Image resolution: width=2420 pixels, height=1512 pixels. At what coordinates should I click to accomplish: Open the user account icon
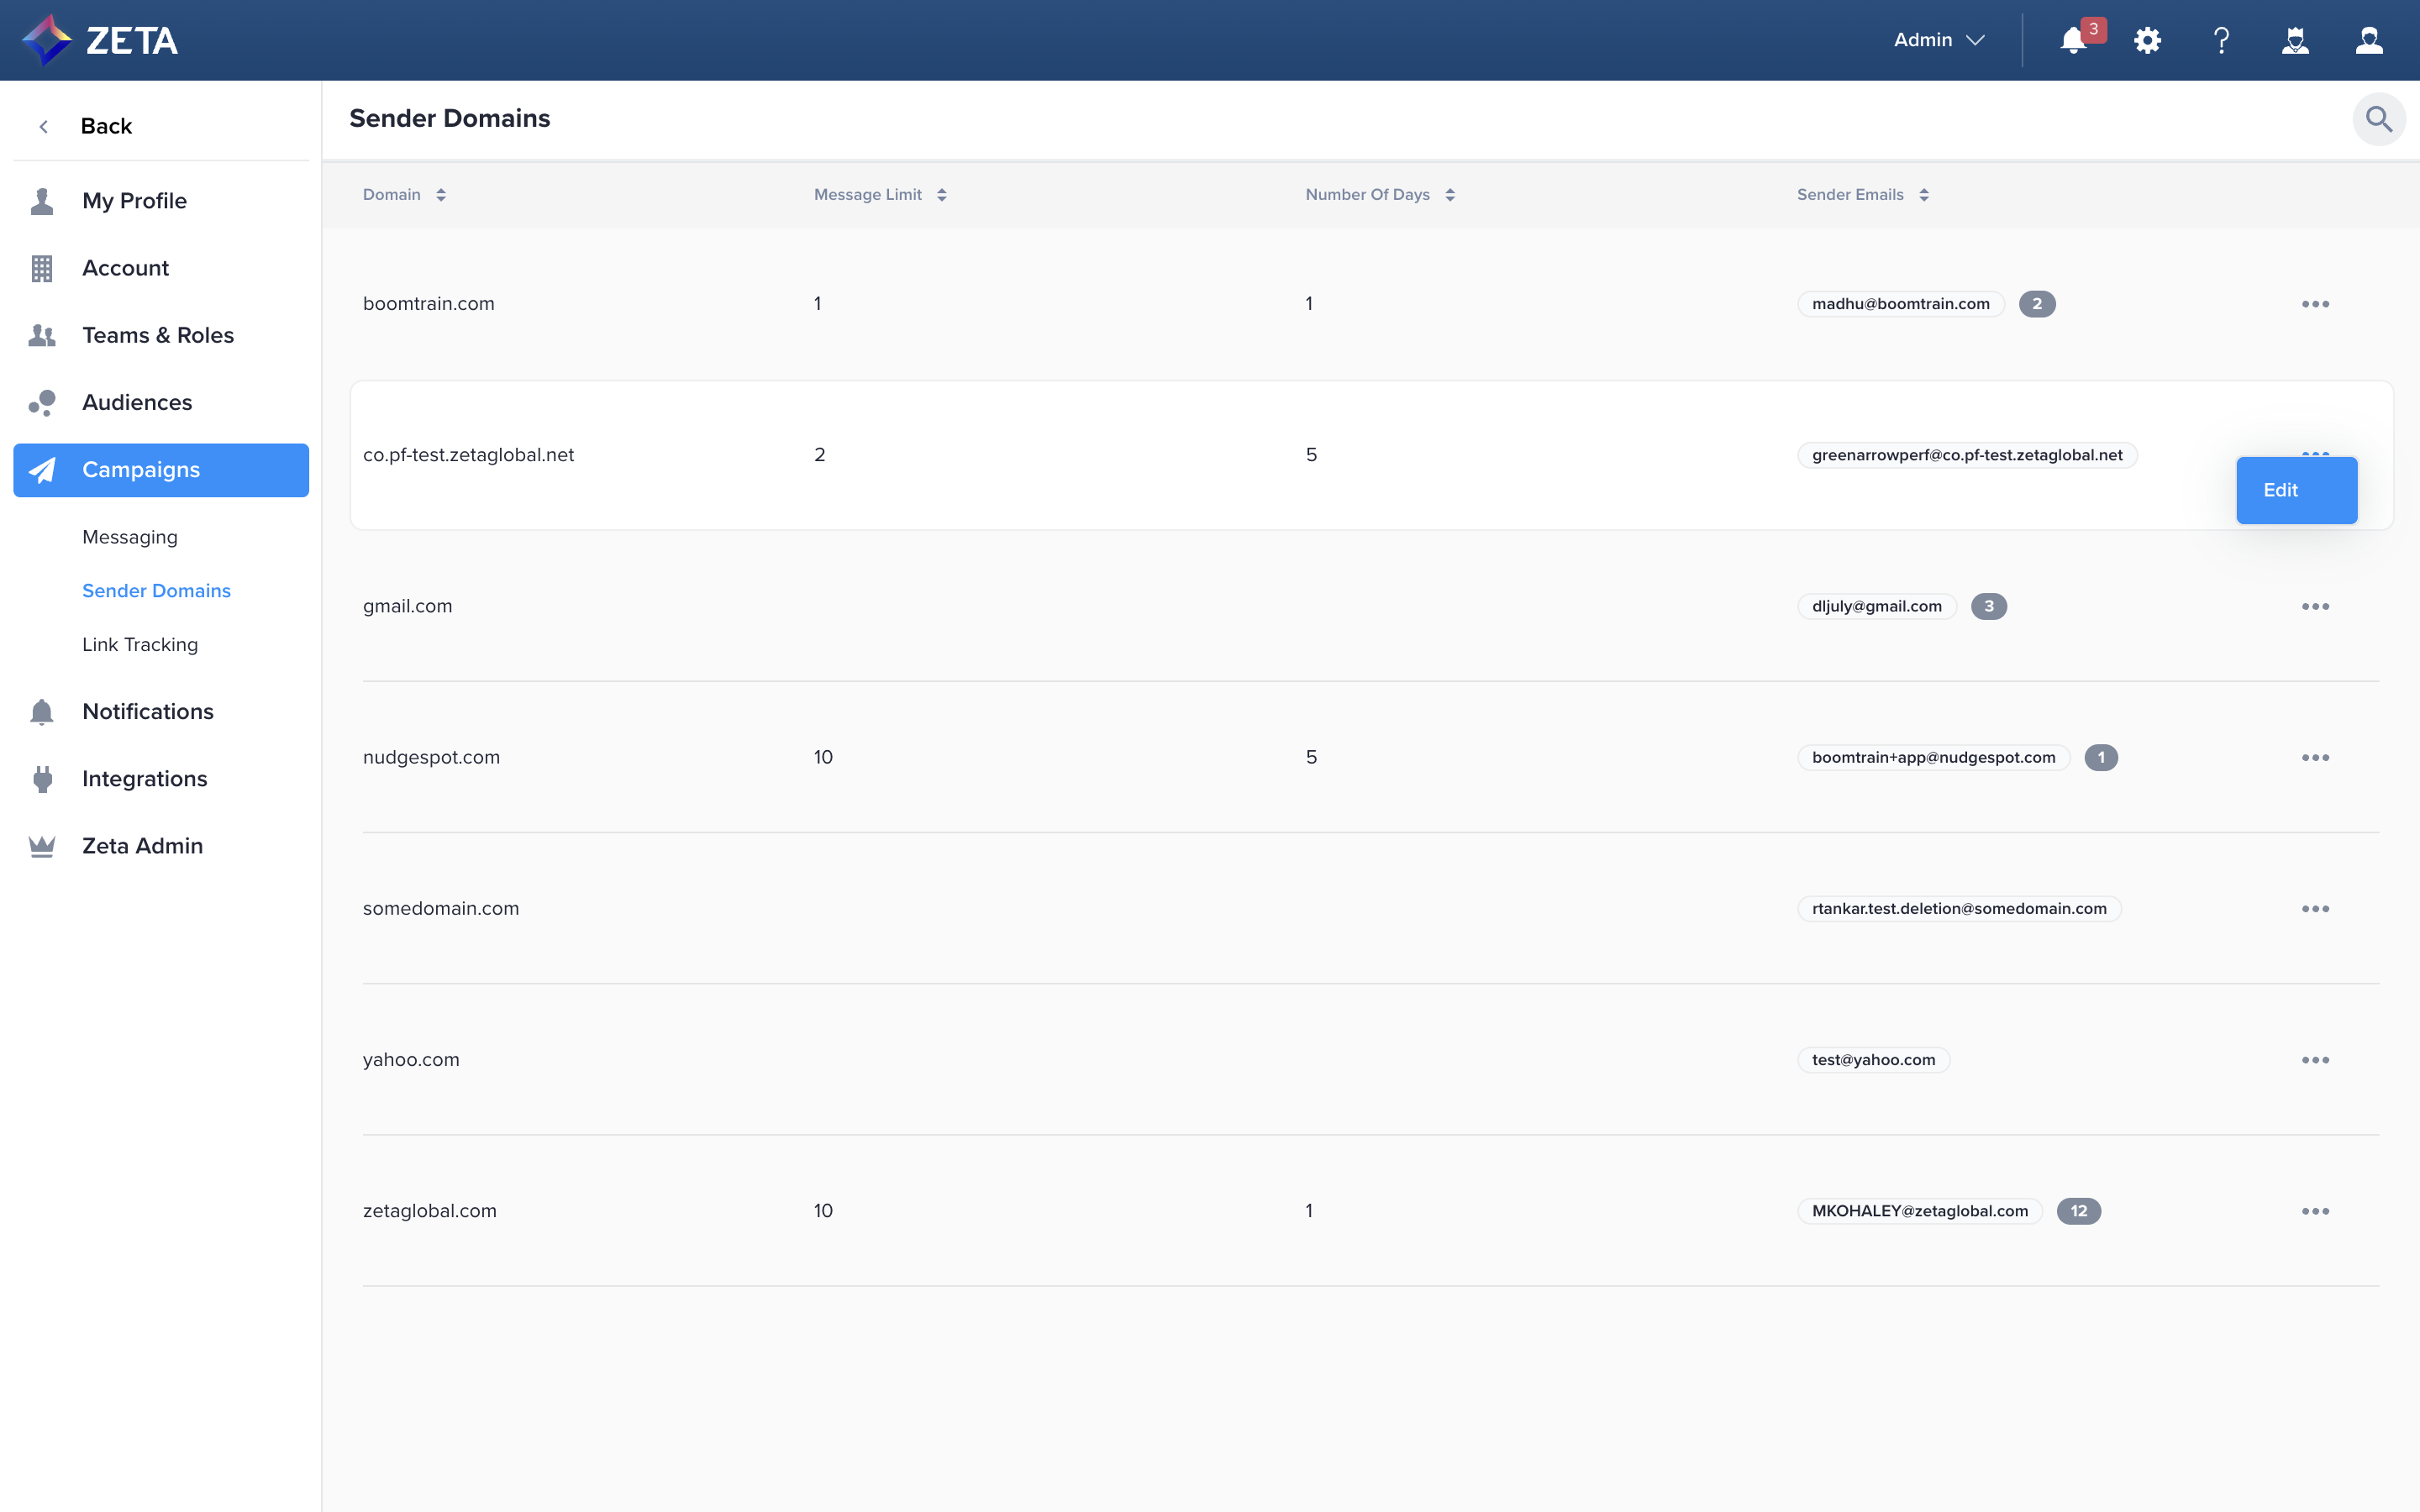click(2369, 40)
